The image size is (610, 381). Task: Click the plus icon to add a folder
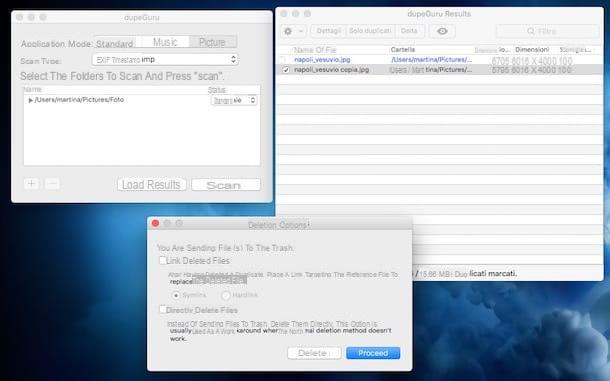31,184
